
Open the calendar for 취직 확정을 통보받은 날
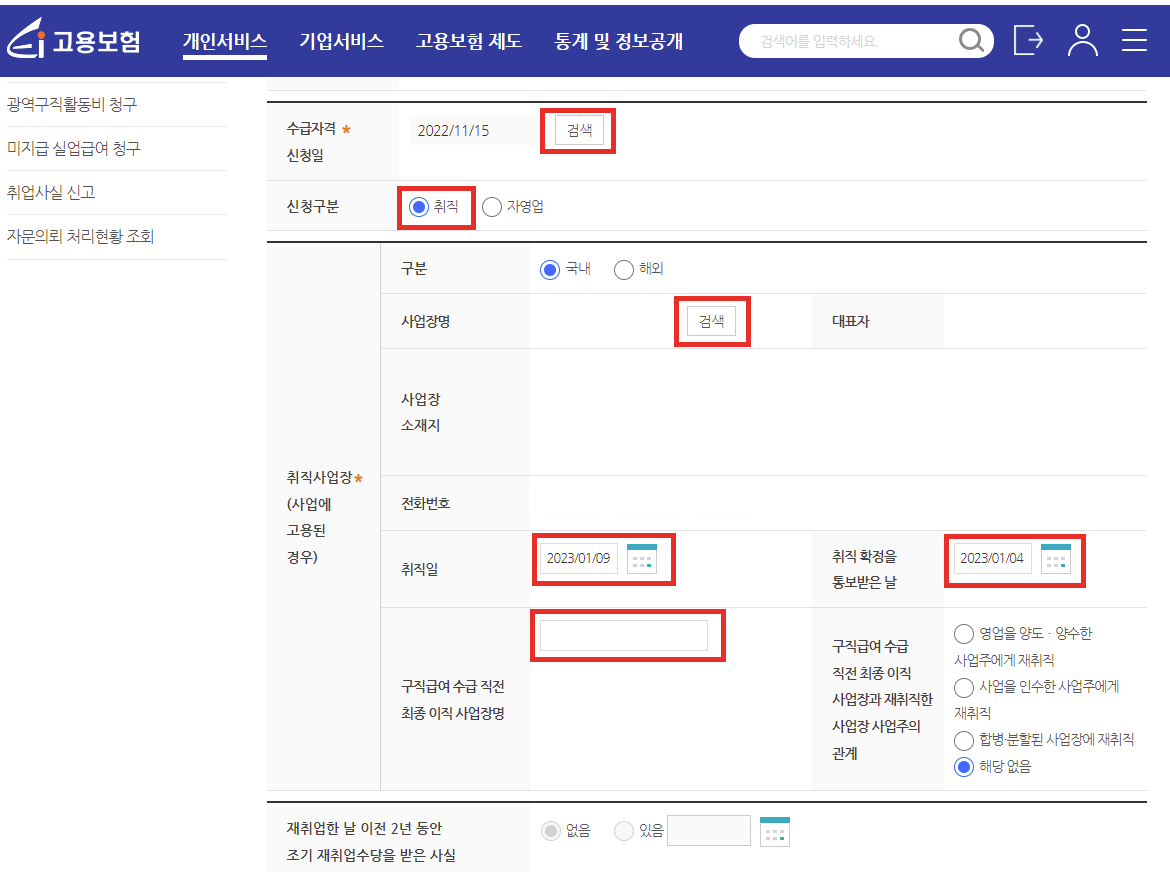coord(1060,558)
